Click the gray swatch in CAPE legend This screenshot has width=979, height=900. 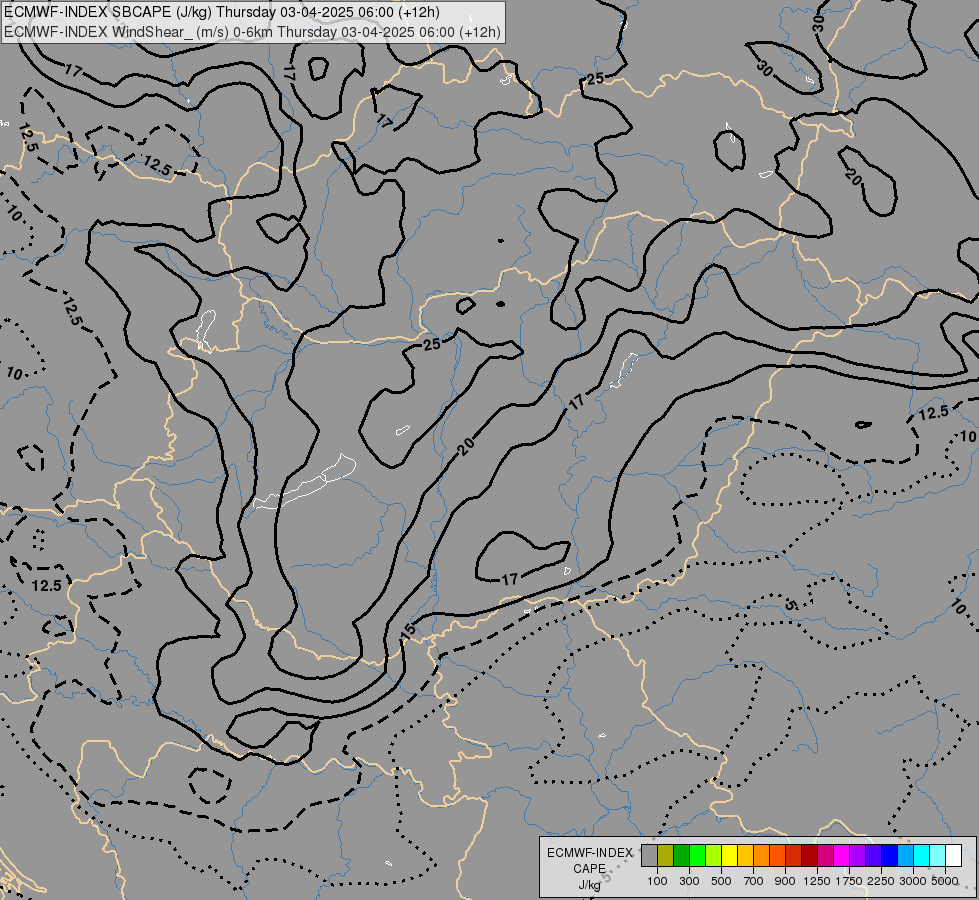[649, 855]
